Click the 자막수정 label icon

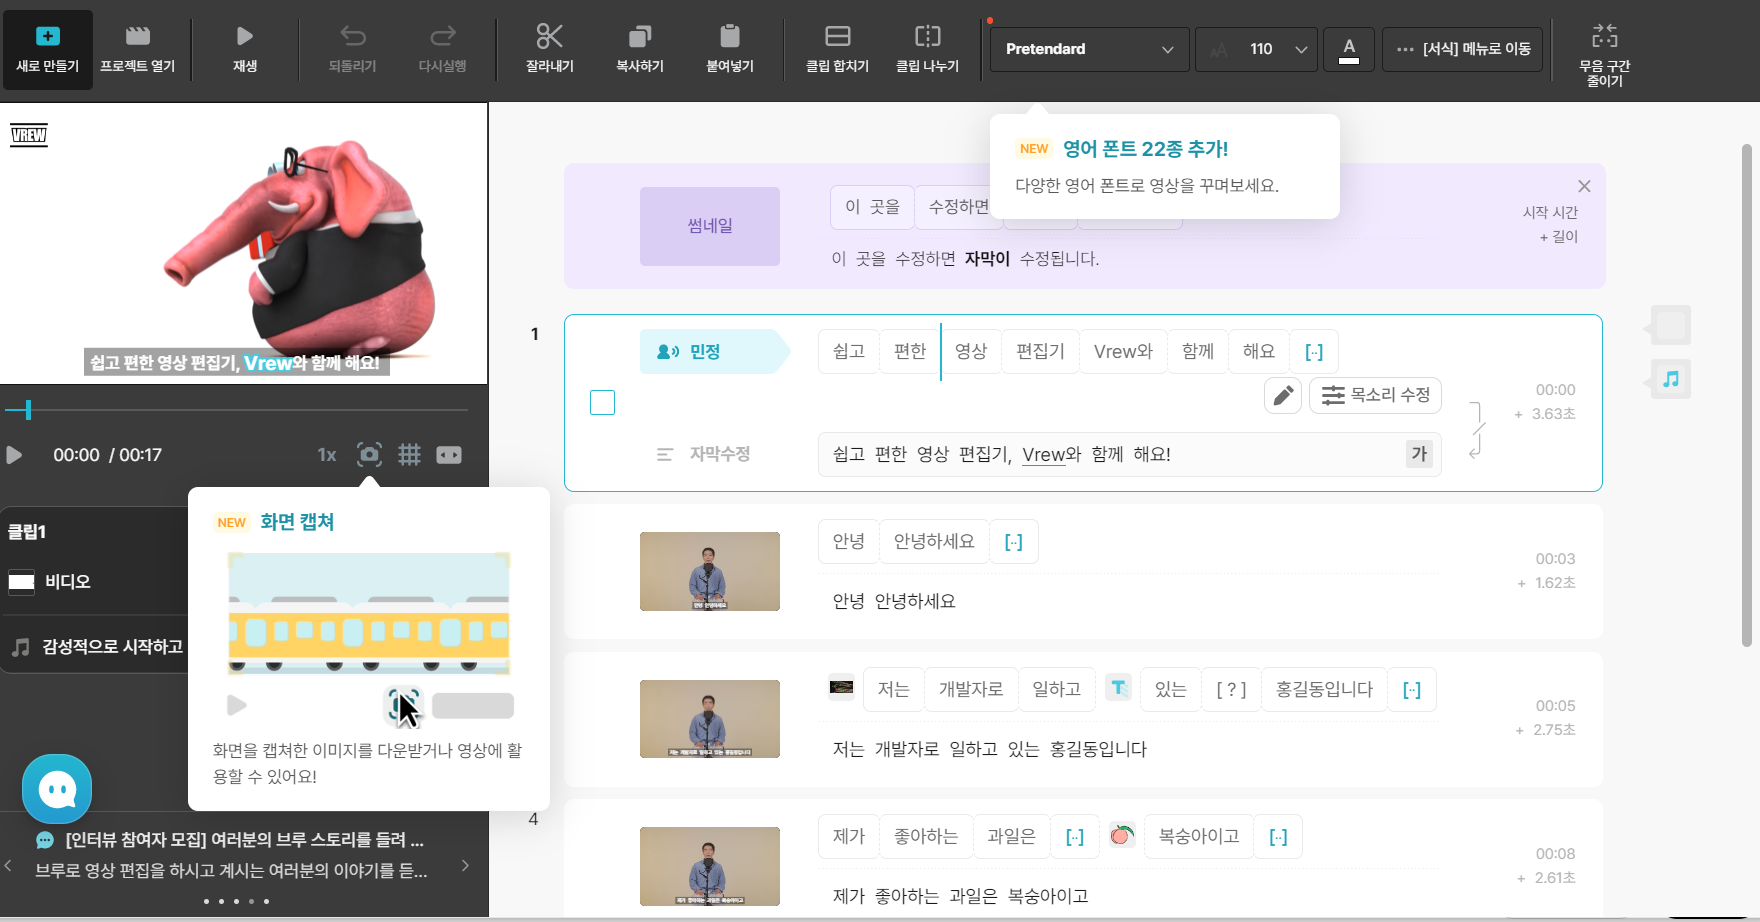(665, 454)
